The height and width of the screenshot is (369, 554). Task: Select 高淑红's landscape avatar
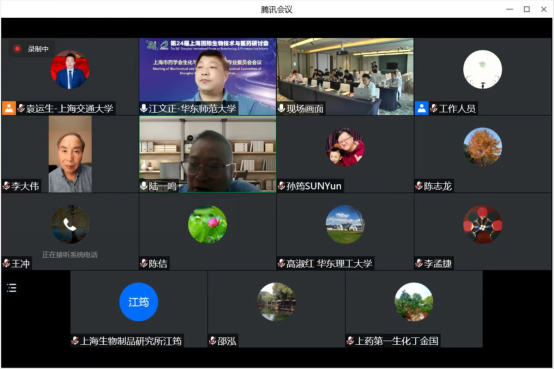point(345,224)
